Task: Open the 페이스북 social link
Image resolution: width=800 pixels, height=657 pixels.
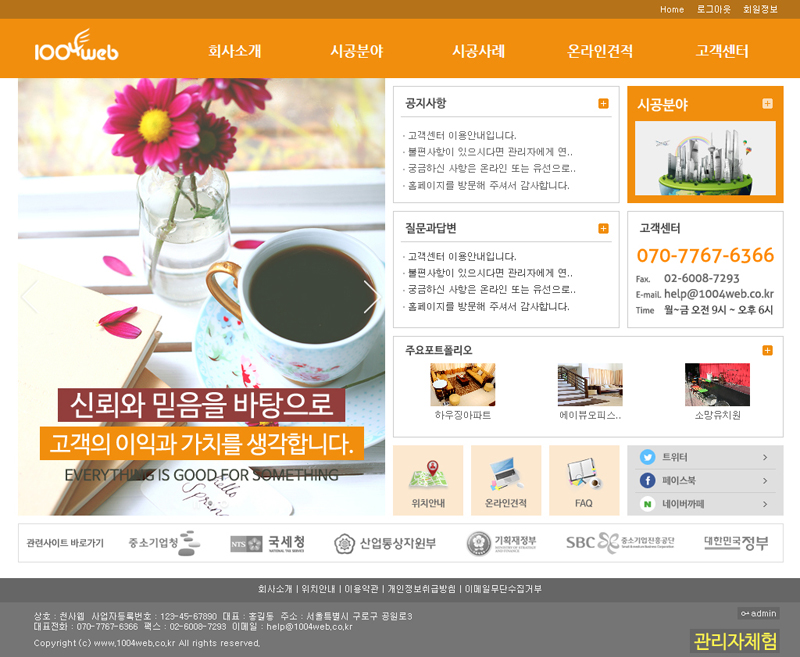Action: tap(705, 481)
